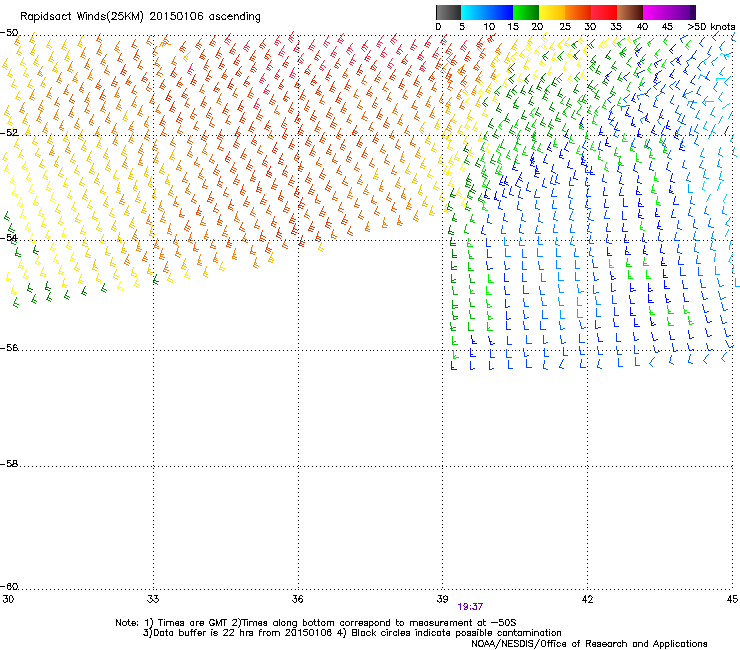This screenshot has width=740, height=650.
Task: Click the note line 'Times are GMT'
Action: [x=193, y=623]
